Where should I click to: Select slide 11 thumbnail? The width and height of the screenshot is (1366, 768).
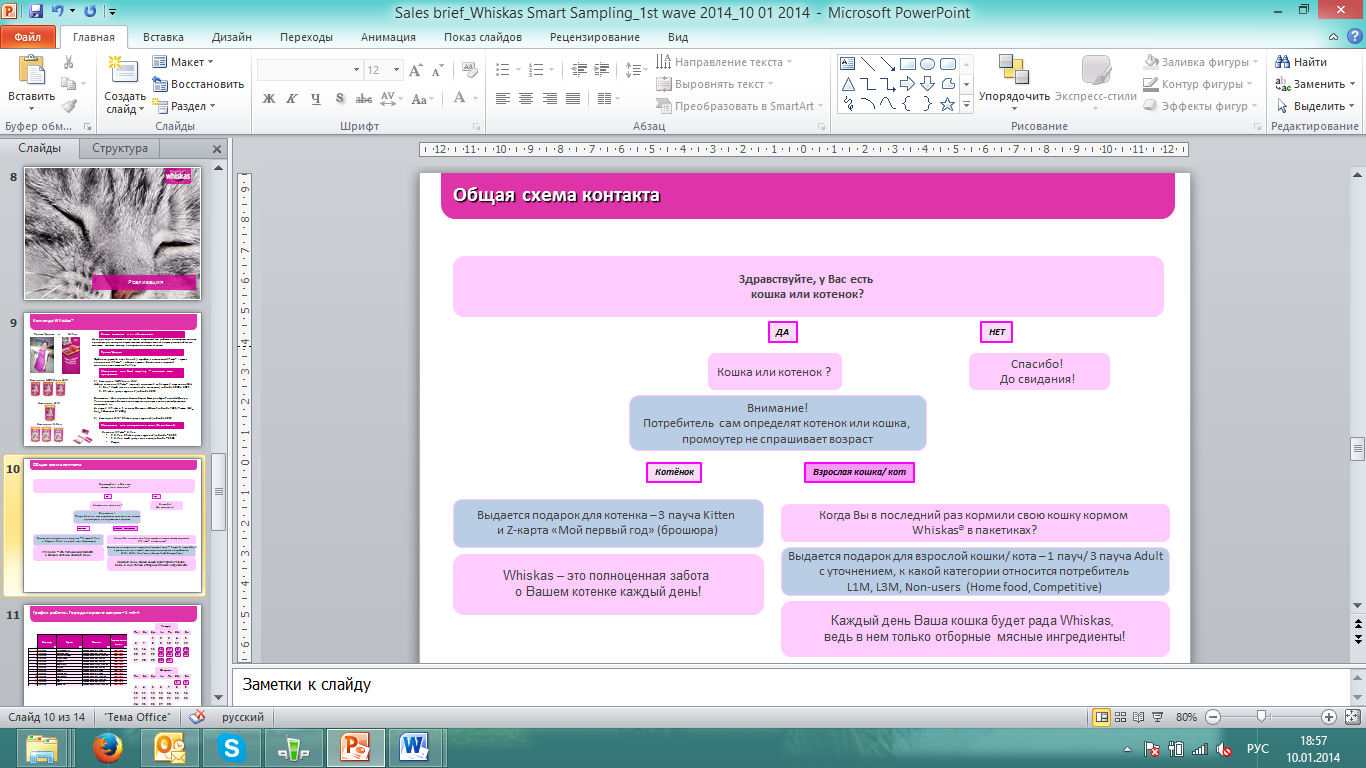pyautogui.click(x=112, y=655)
